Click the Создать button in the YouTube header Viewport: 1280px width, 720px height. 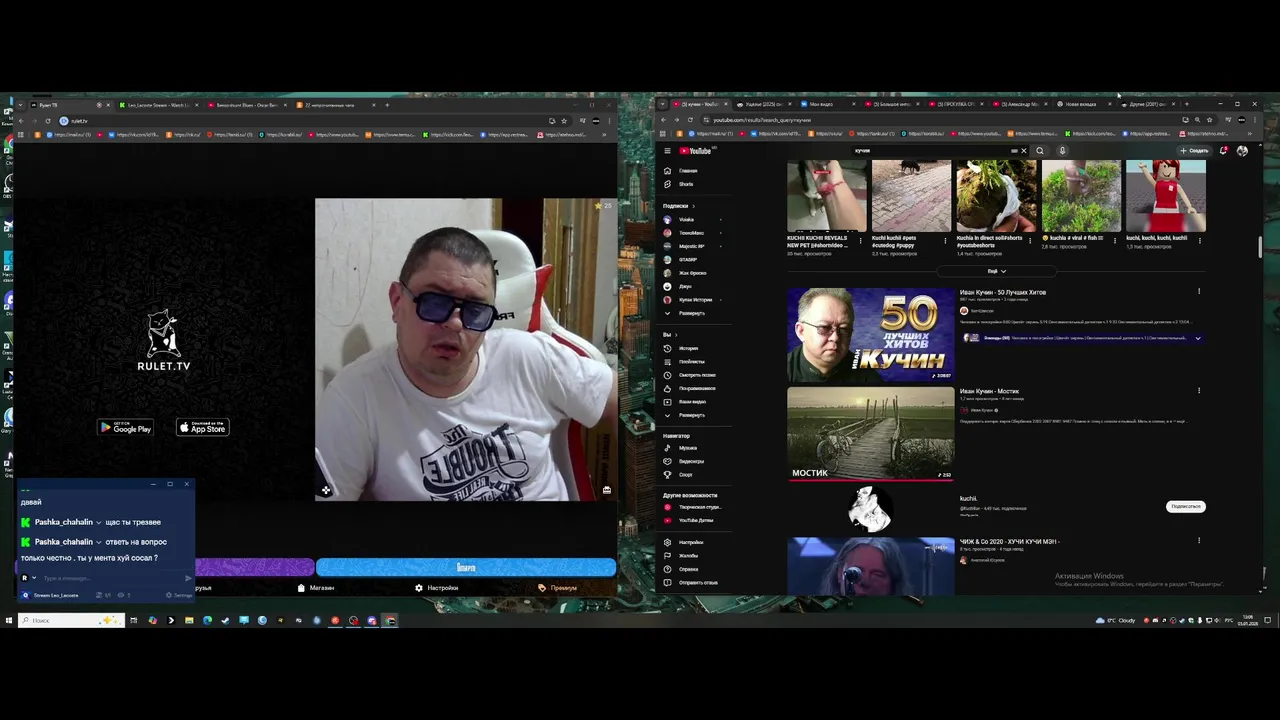(x=1194, y=151)
